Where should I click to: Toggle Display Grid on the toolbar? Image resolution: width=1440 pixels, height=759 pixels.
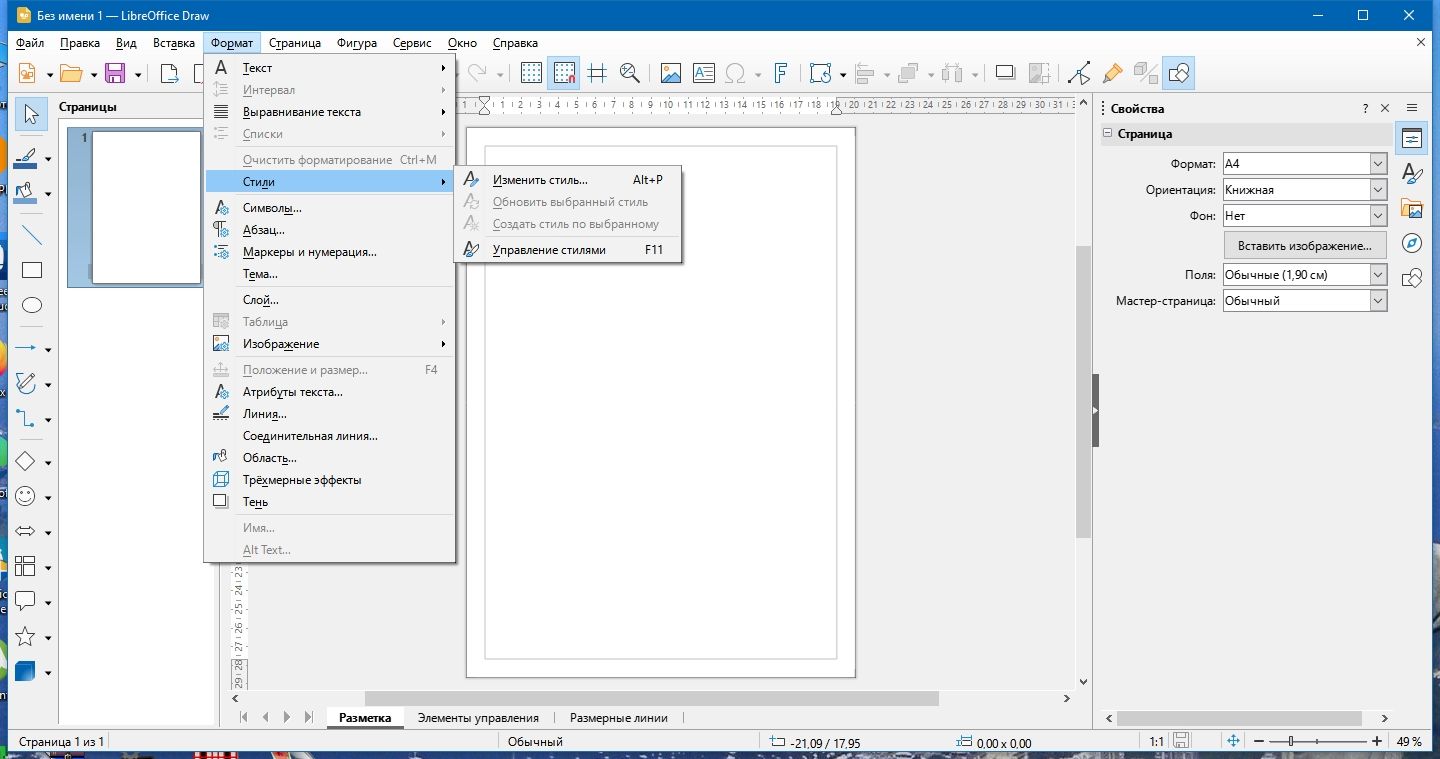click(532, 73)
